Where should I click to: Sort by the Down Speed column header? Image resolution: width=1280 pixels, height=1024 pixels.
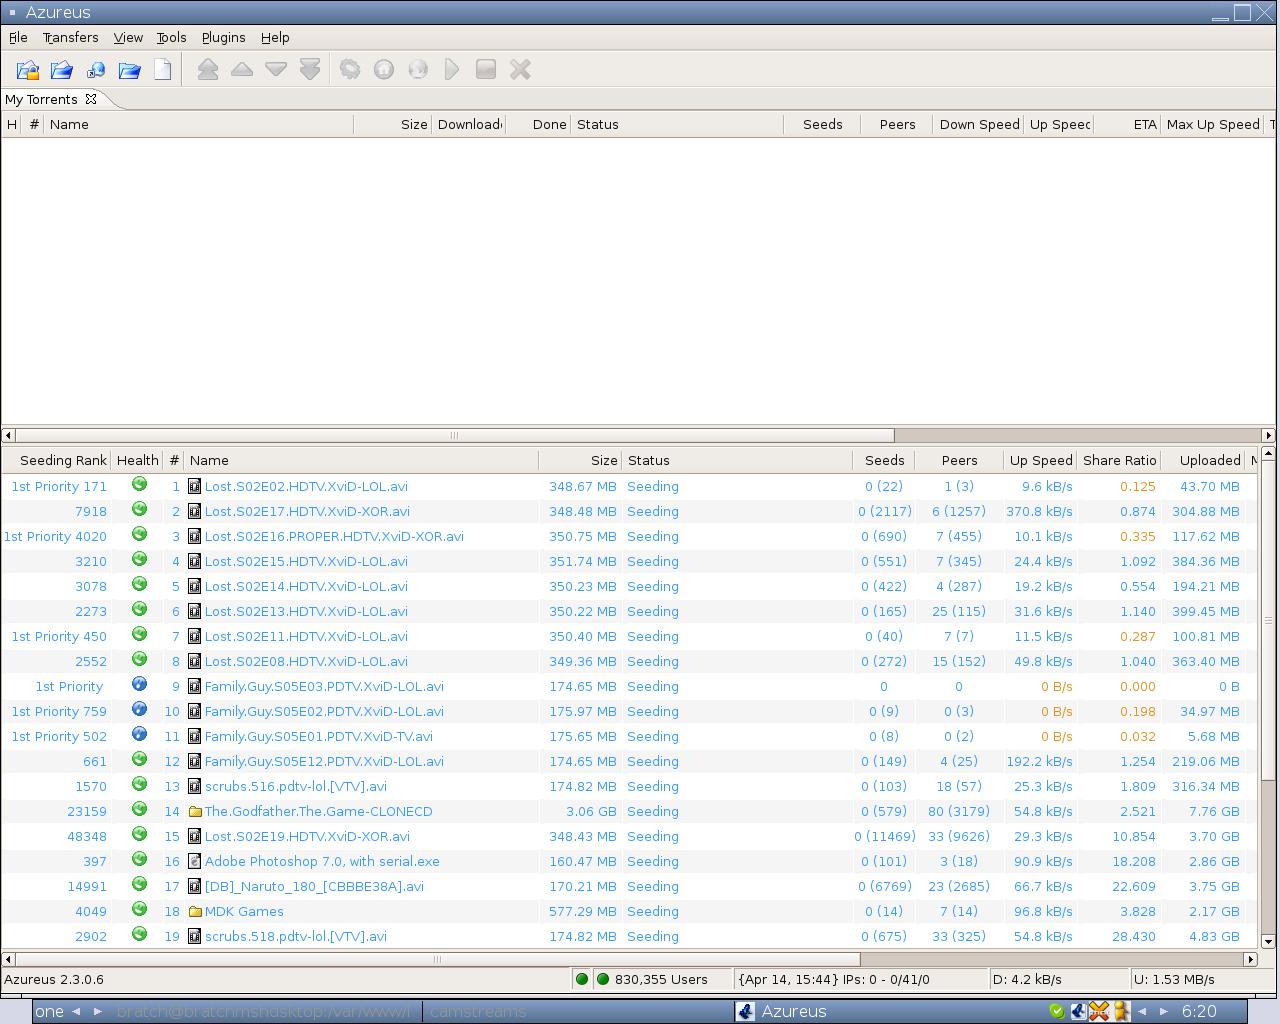tap(979, 124)
